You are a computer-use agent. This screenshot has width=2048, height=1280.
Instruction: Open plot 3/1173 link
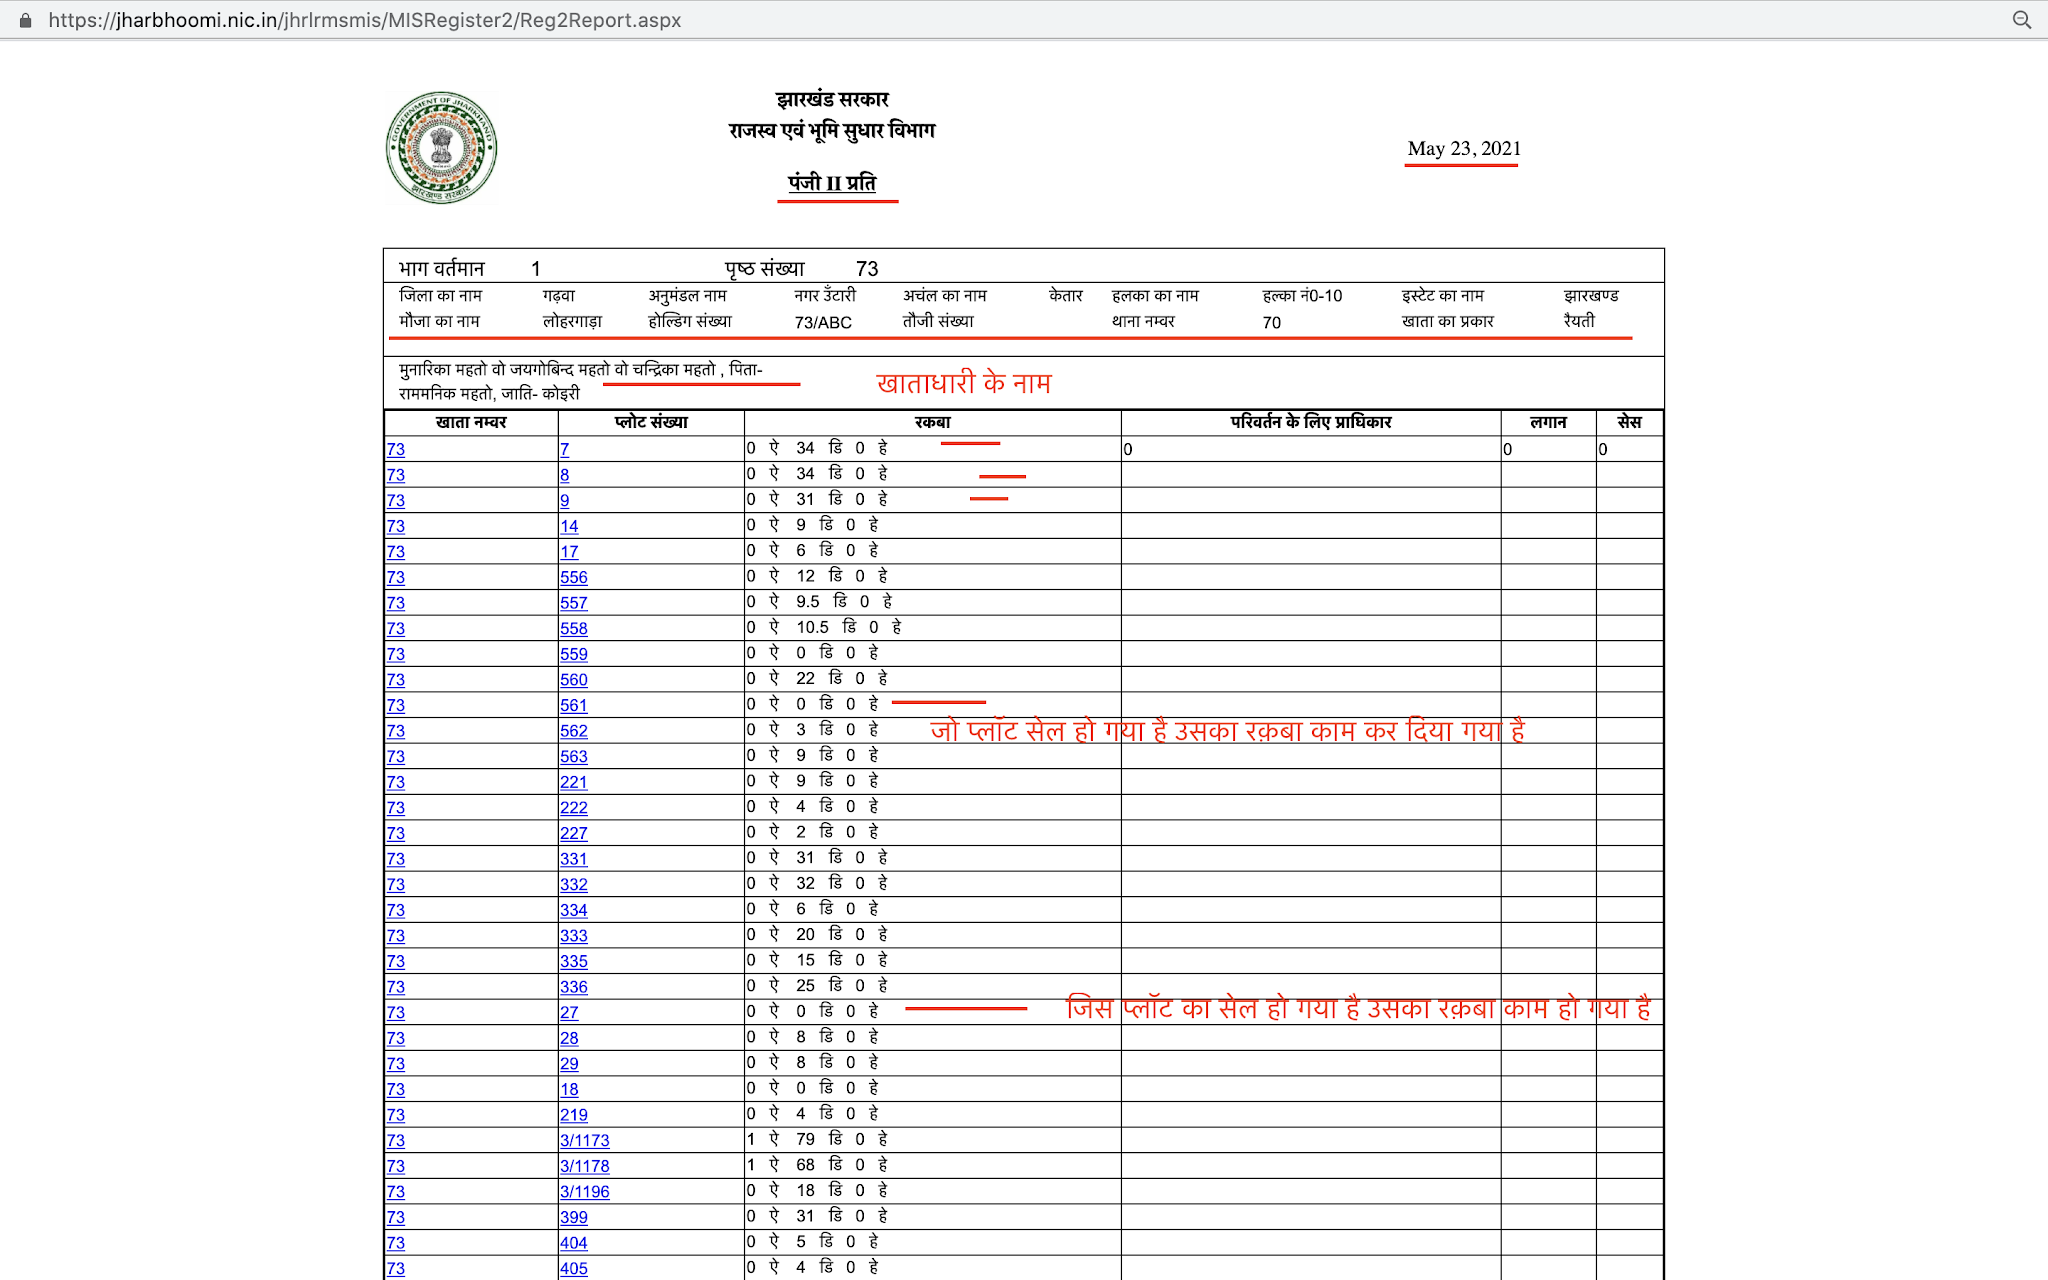point(584,1140)
